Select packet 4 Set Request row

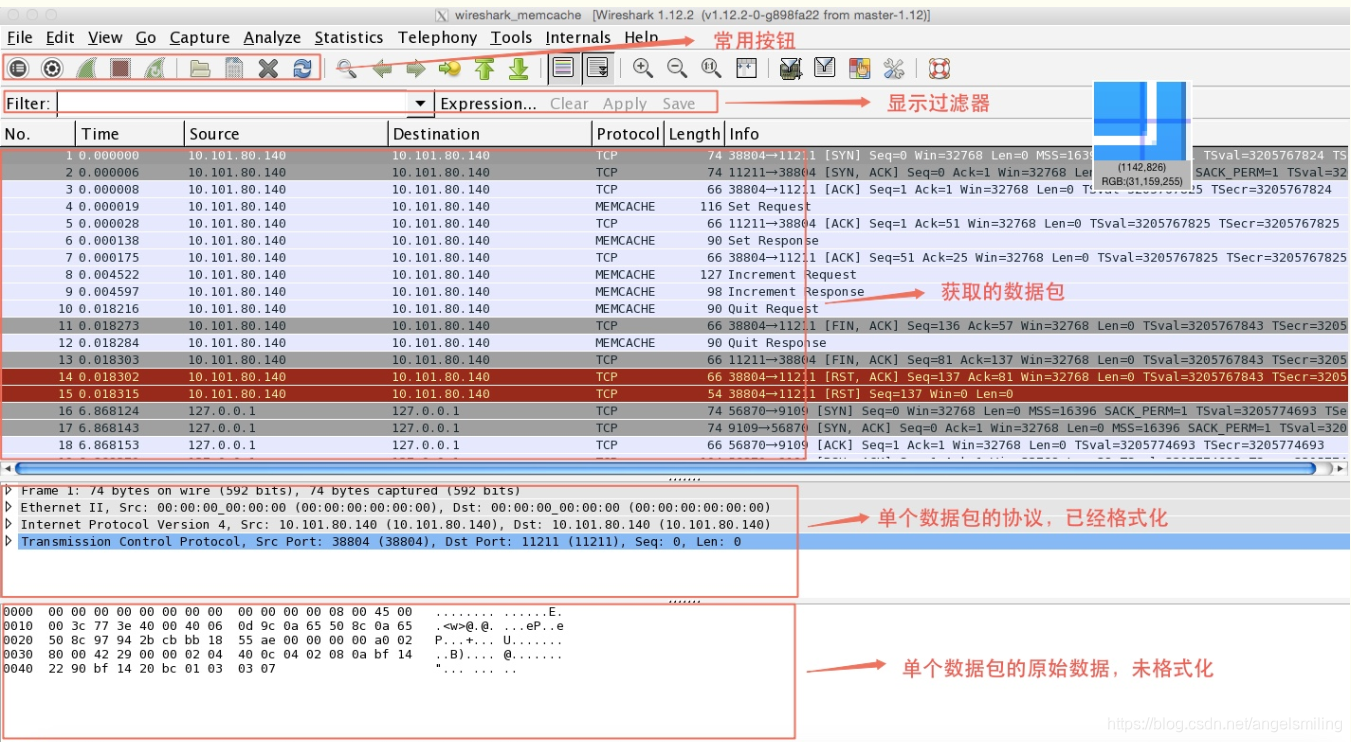(x=675, y=206)
